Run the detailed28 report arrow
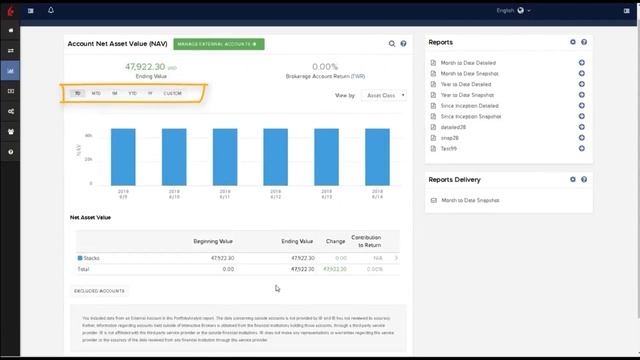 [582, 127]
